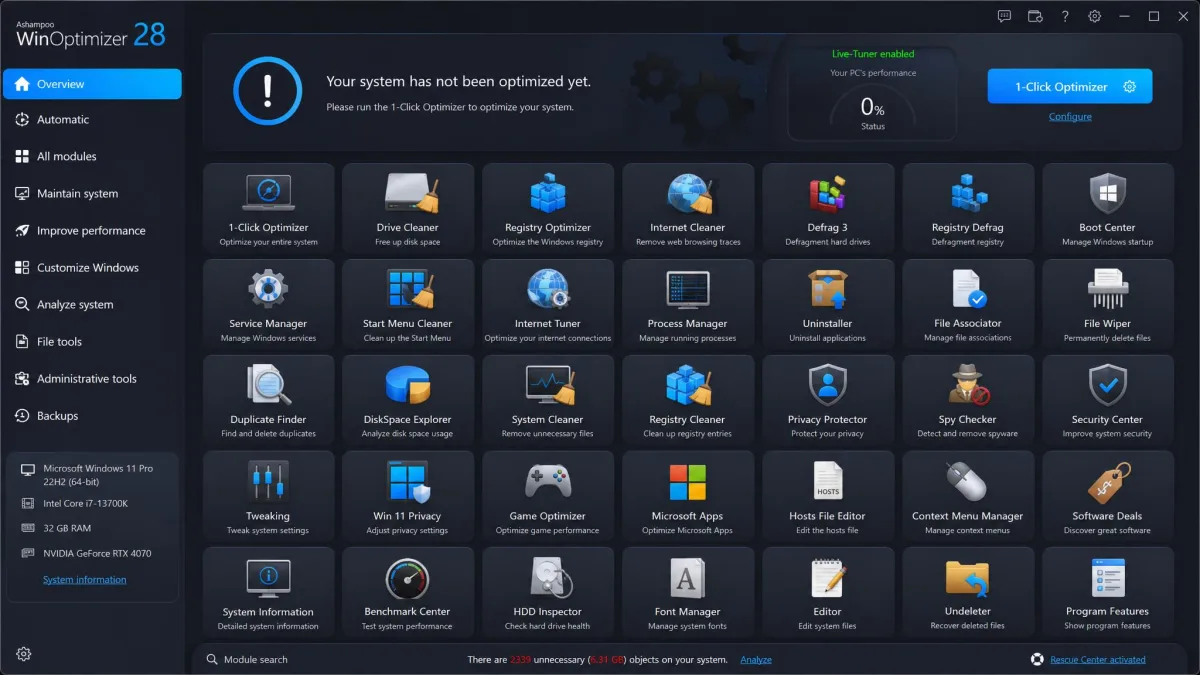The height and width of the screenshot is (675, 1200).
Task: Launch Registry Optimizer tile
Action: (x=548, y=209)
